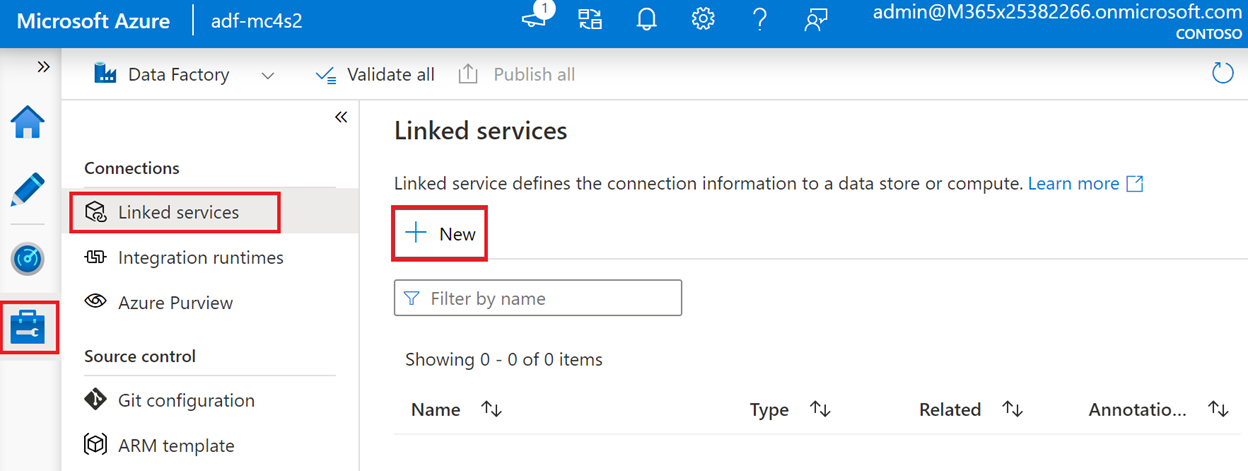Image resolution: width=1248 pixels, height=471 pixels.
Task: Click the Filter by name field
Action: pyautogui.click(x=538, y=298)
